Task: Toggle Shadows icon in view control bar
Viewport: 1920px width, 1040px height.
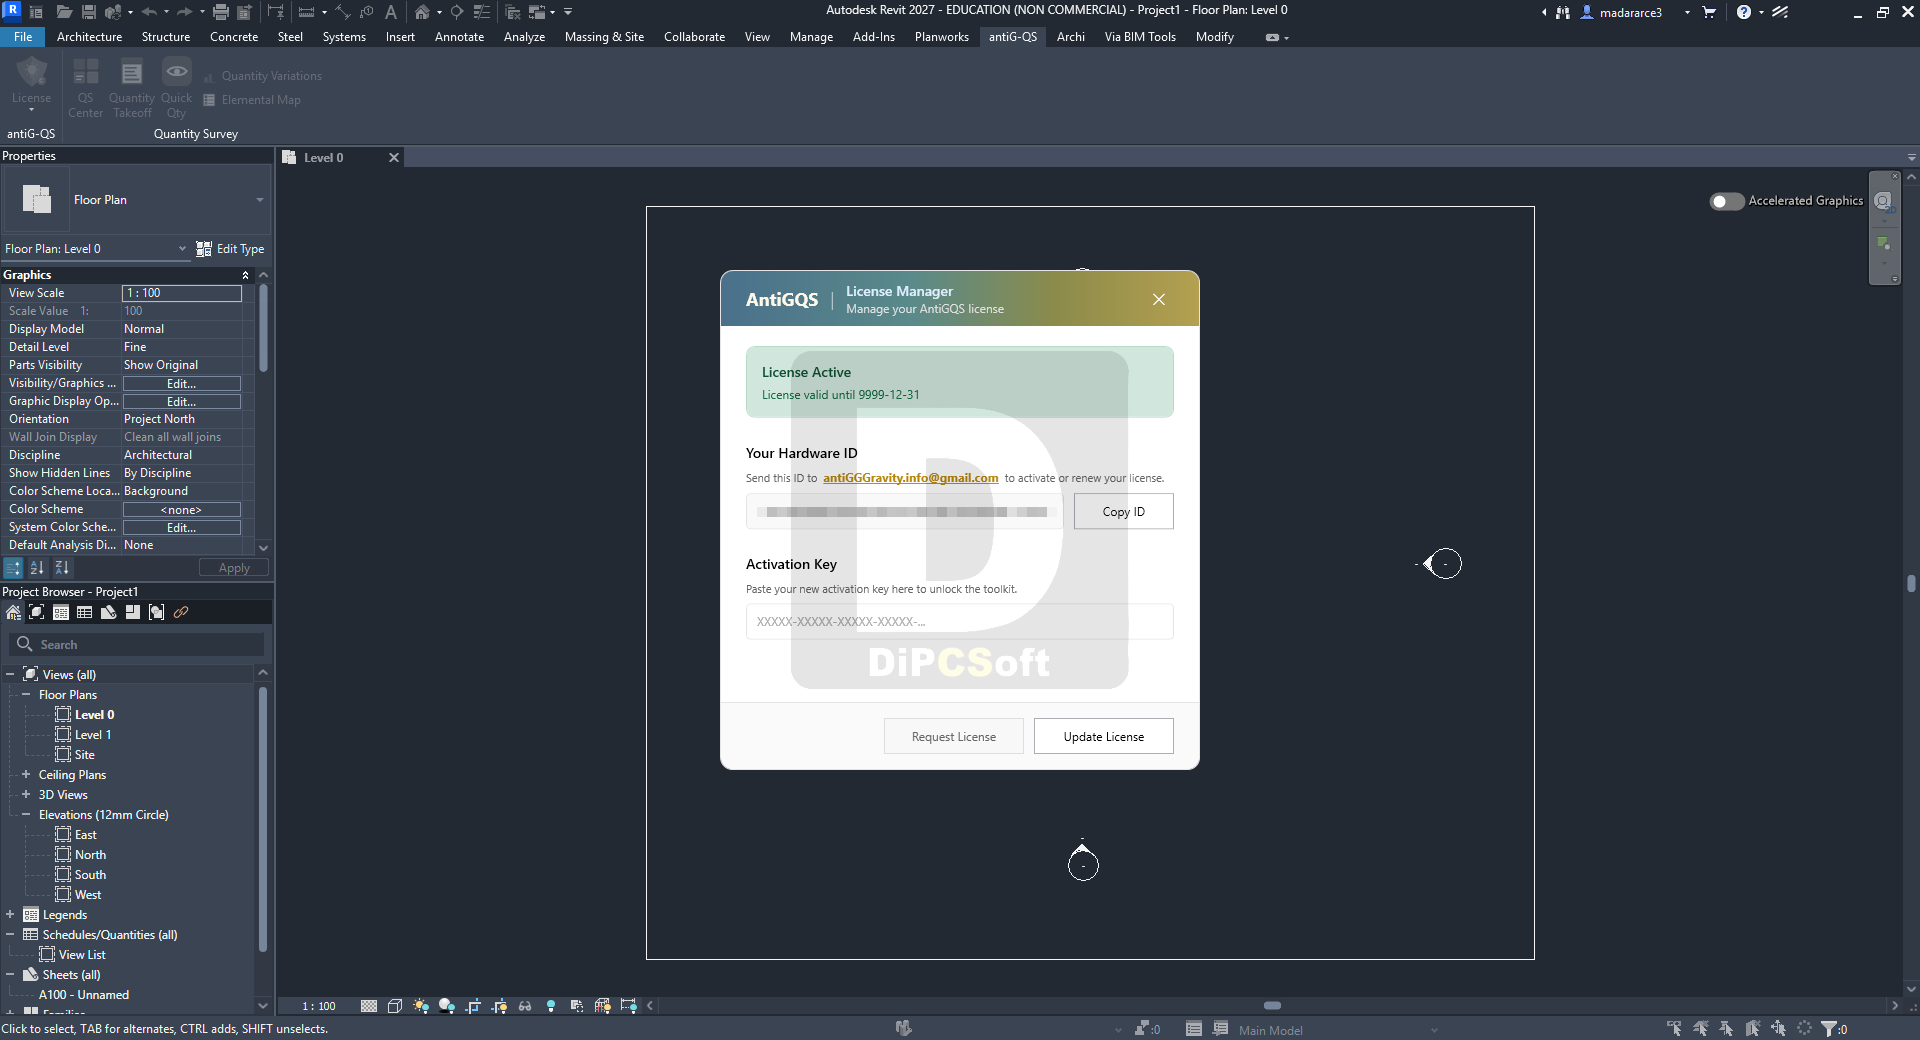Action: tap(447, 1006)
